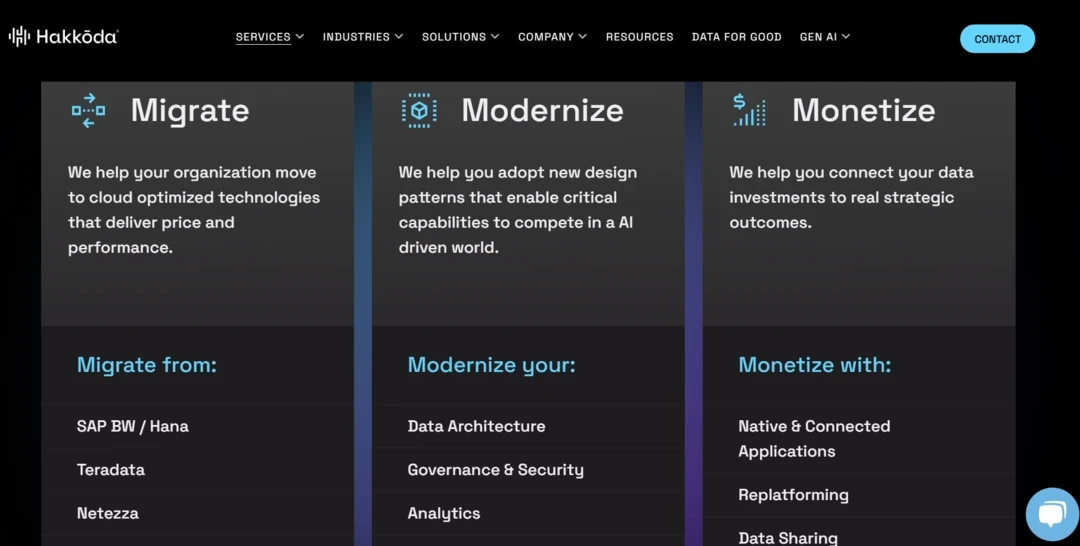The image size is (1080, 546).
Task: Open Native & Connected Applications item
Action: (x=813, y=438)
